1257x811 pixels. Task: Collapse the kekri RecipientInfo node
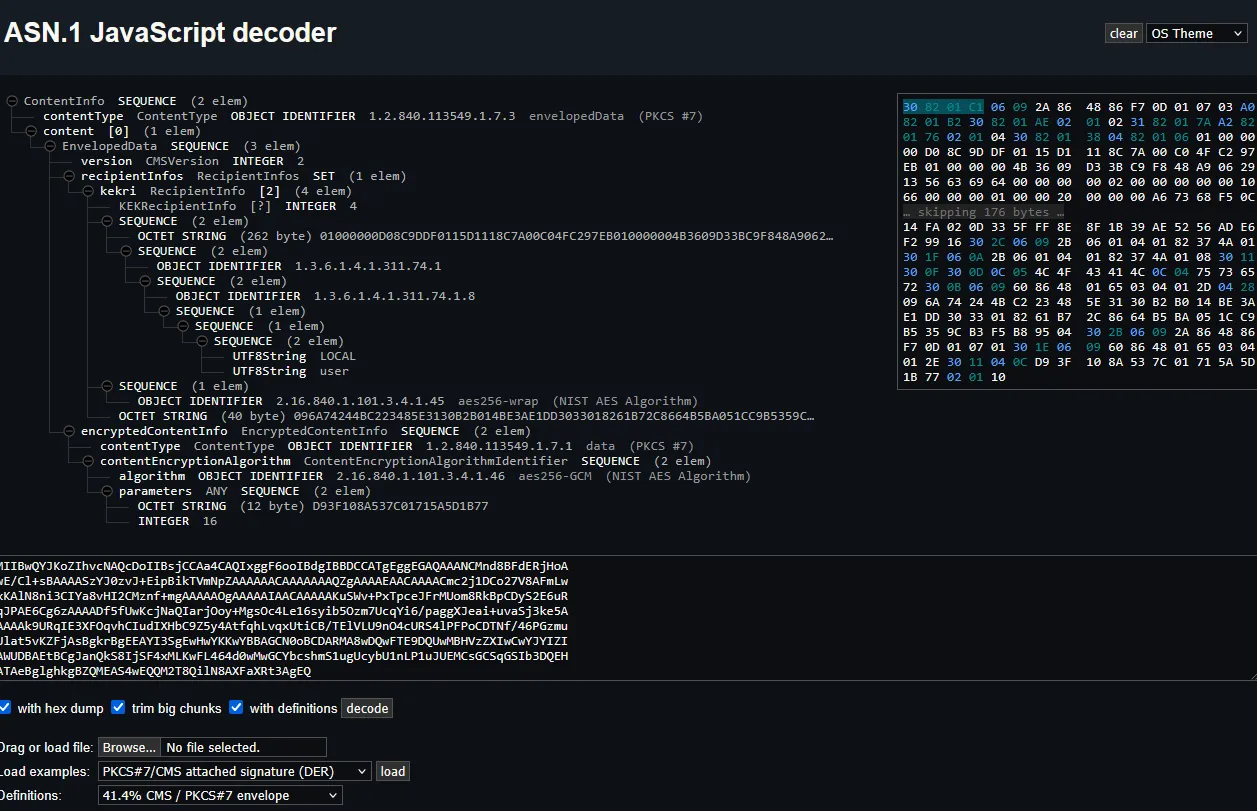point(88,191)
